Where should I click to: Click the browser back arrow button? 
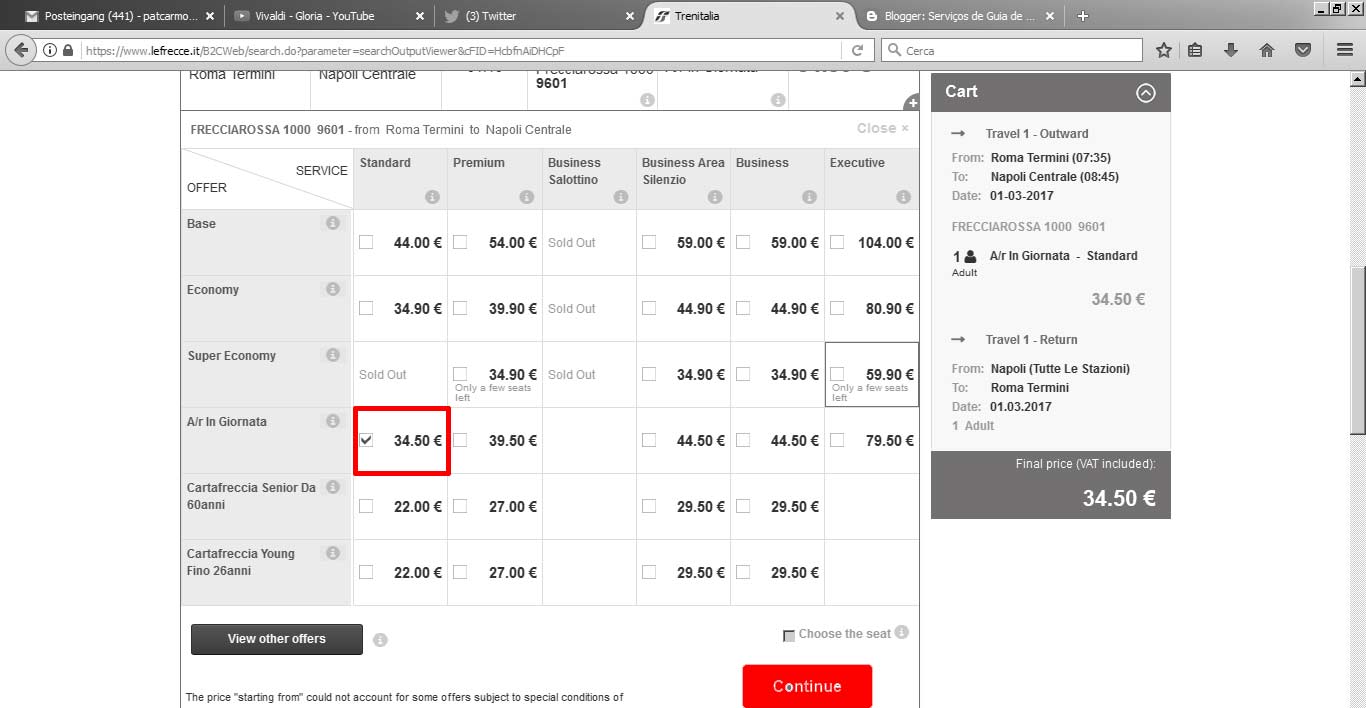pyautogui.click(x=20, y=50)
